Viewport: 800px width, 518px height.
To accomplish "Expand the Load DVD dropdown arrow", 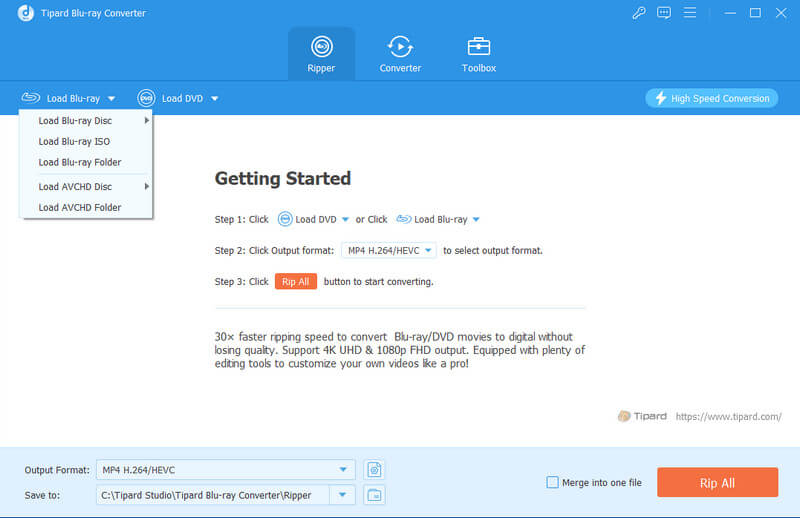I will [215, 98].
